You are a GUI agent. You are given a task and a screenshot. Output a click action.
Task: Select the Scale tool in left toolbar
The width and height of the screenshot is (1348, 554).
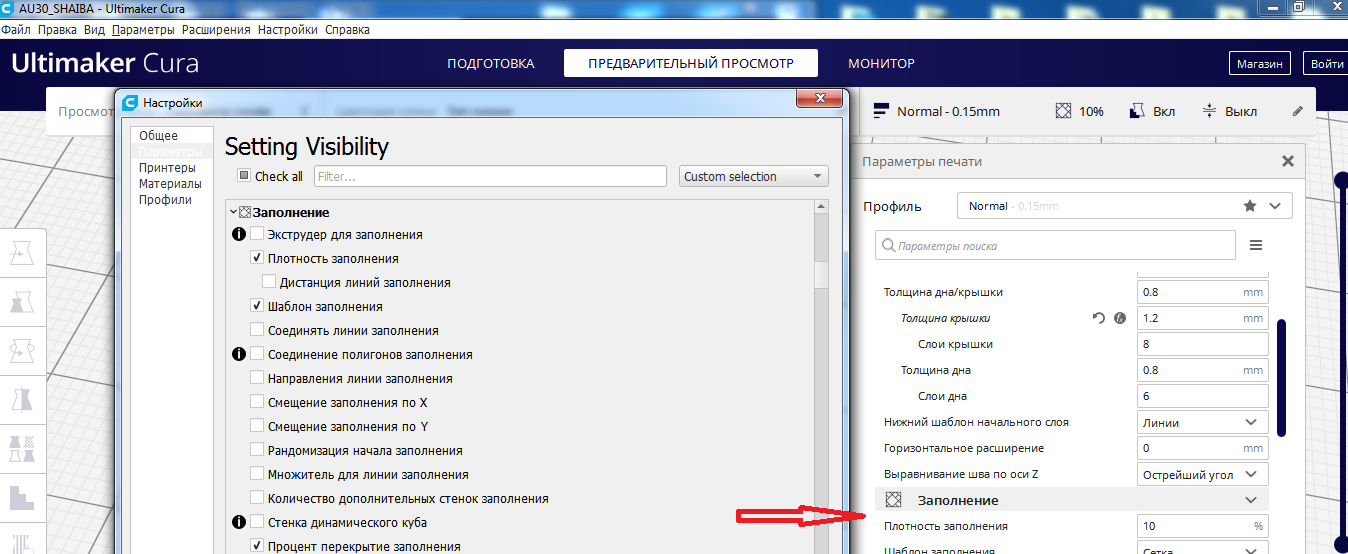pos(22,304)
